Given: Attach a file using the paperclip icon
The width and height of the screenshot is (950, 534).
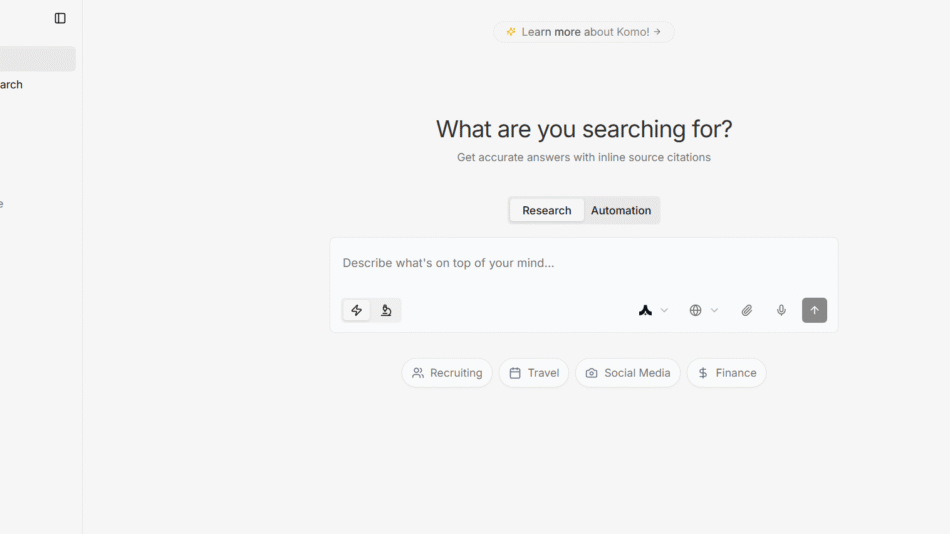Looking at the screenshot, I should [x=747, y=310].
